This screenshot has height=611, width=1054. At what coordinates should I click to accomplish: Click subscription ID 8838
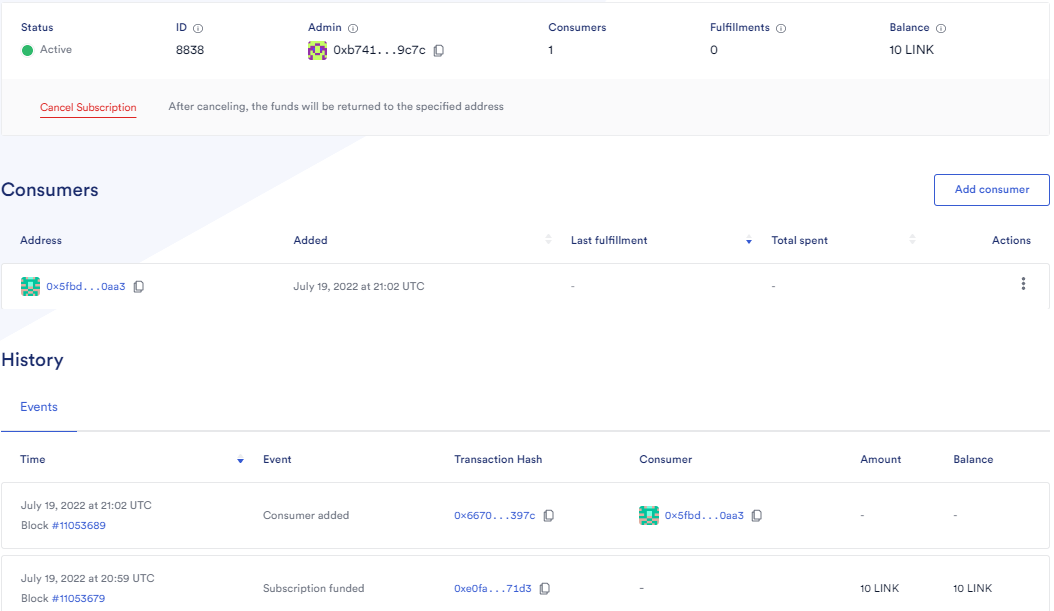click(x=190, y=50)
